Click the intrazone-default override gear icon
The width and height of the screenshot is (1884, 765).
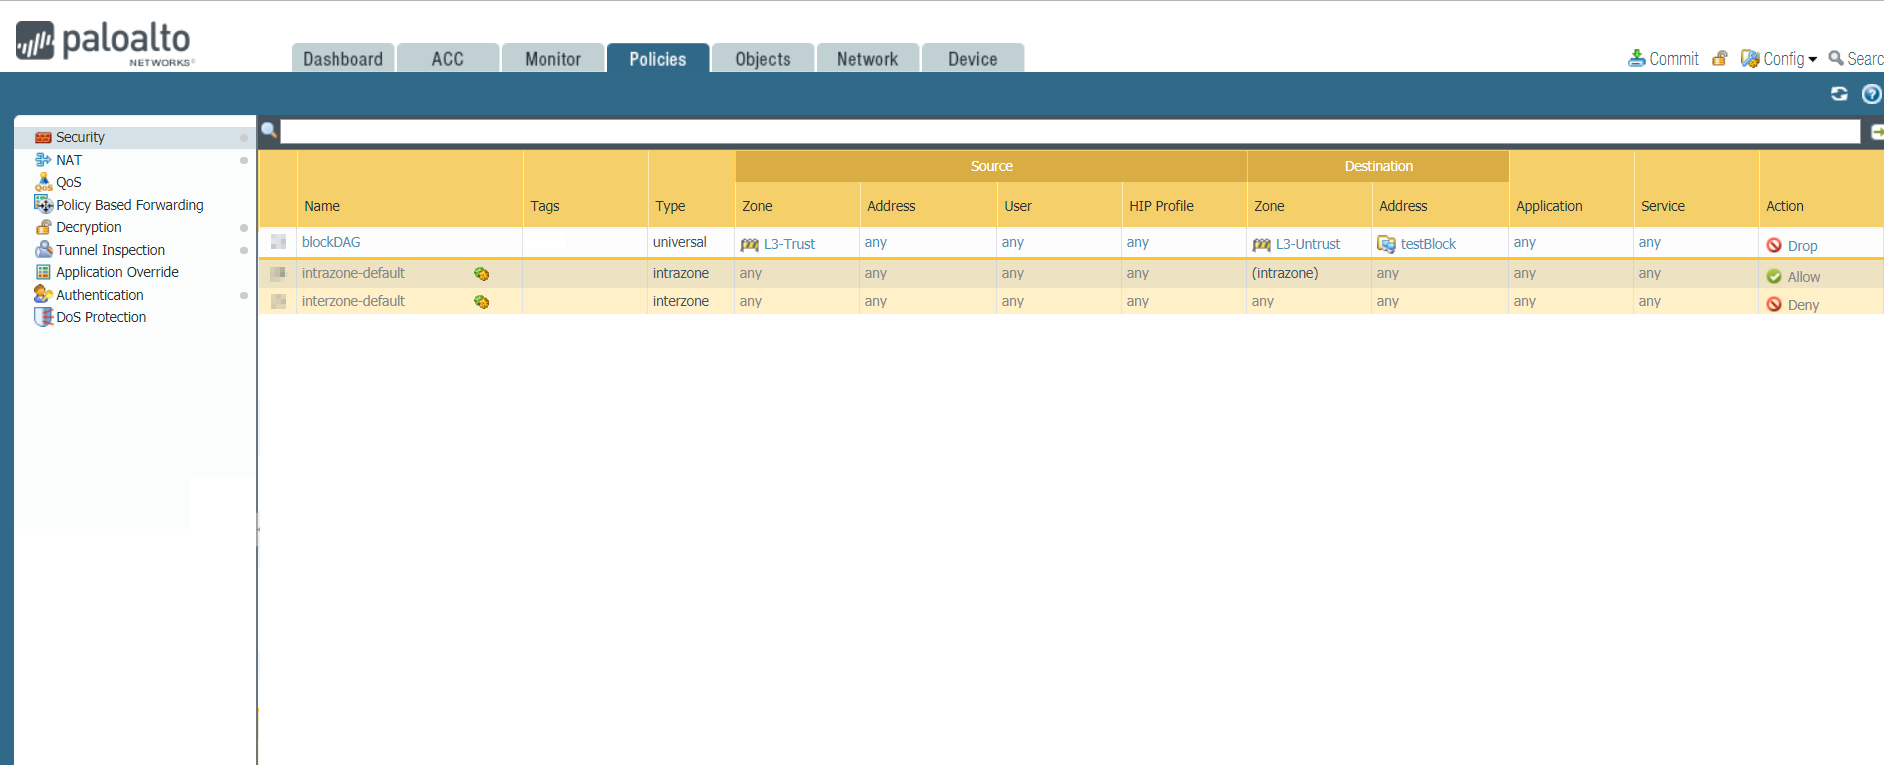[481, 274]
